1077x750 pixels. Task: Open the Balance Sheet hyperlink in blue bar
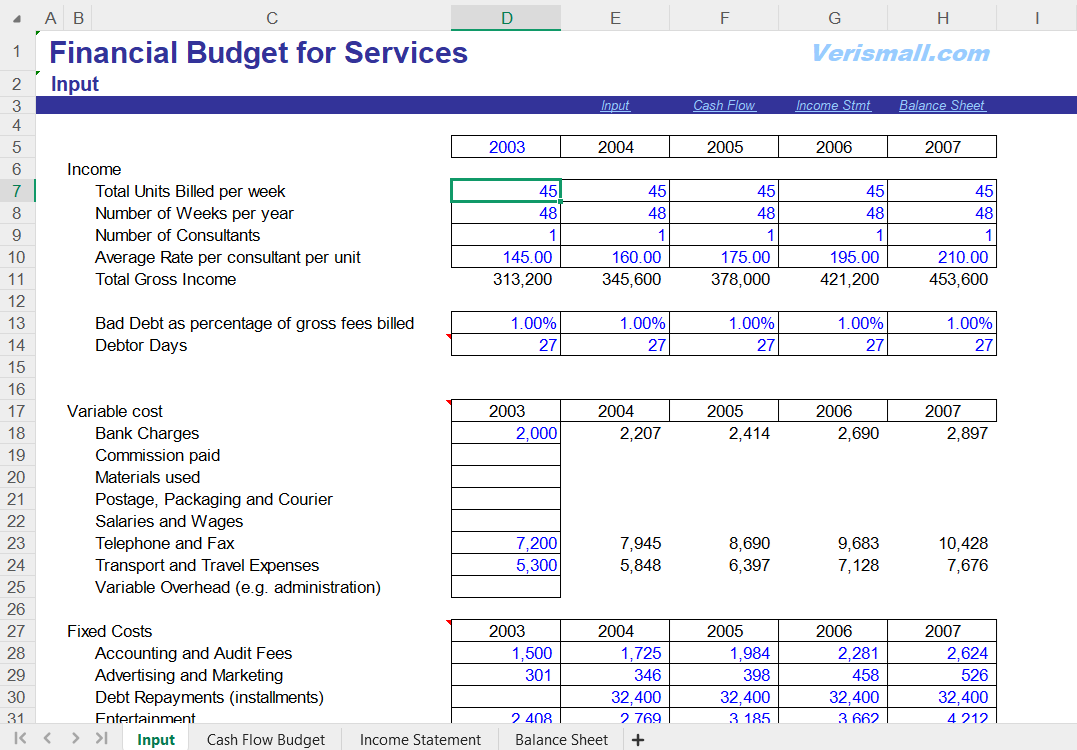942,105
